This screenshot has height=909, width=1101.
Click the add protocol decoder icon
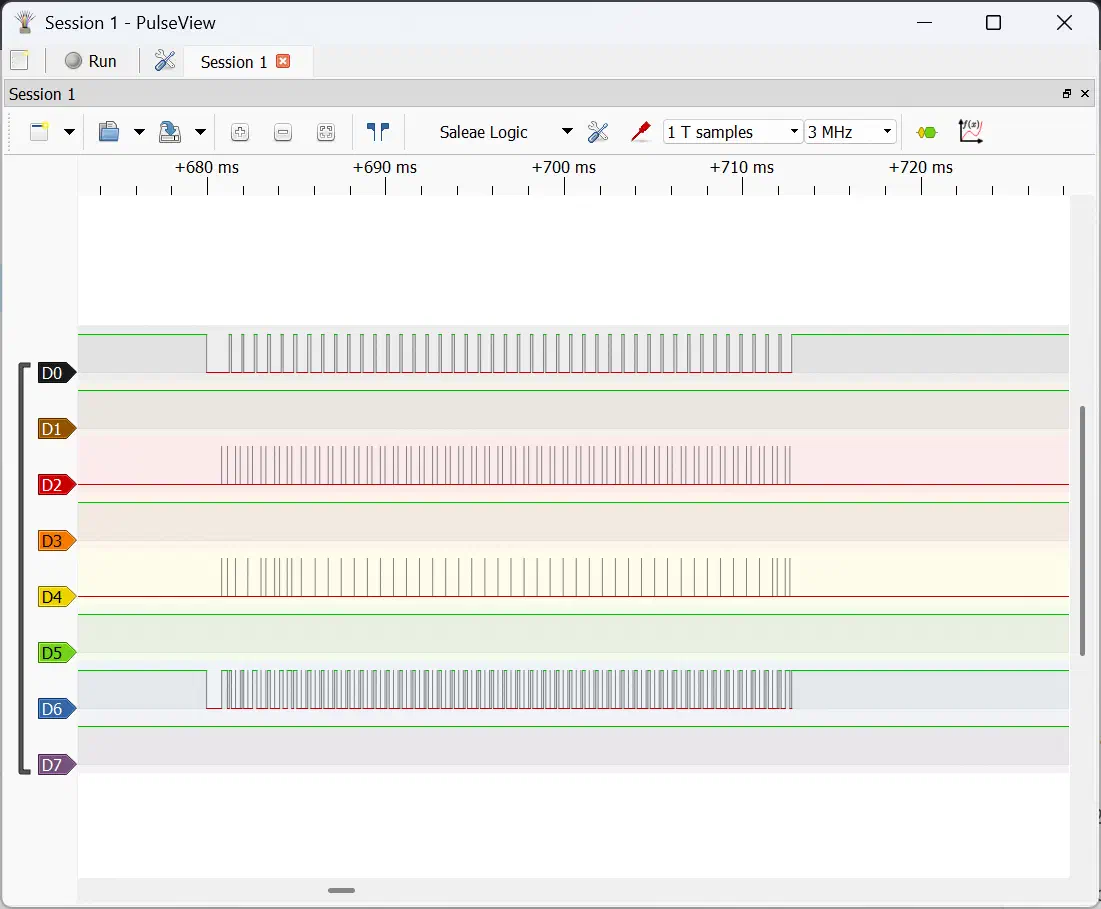[927, 132]
